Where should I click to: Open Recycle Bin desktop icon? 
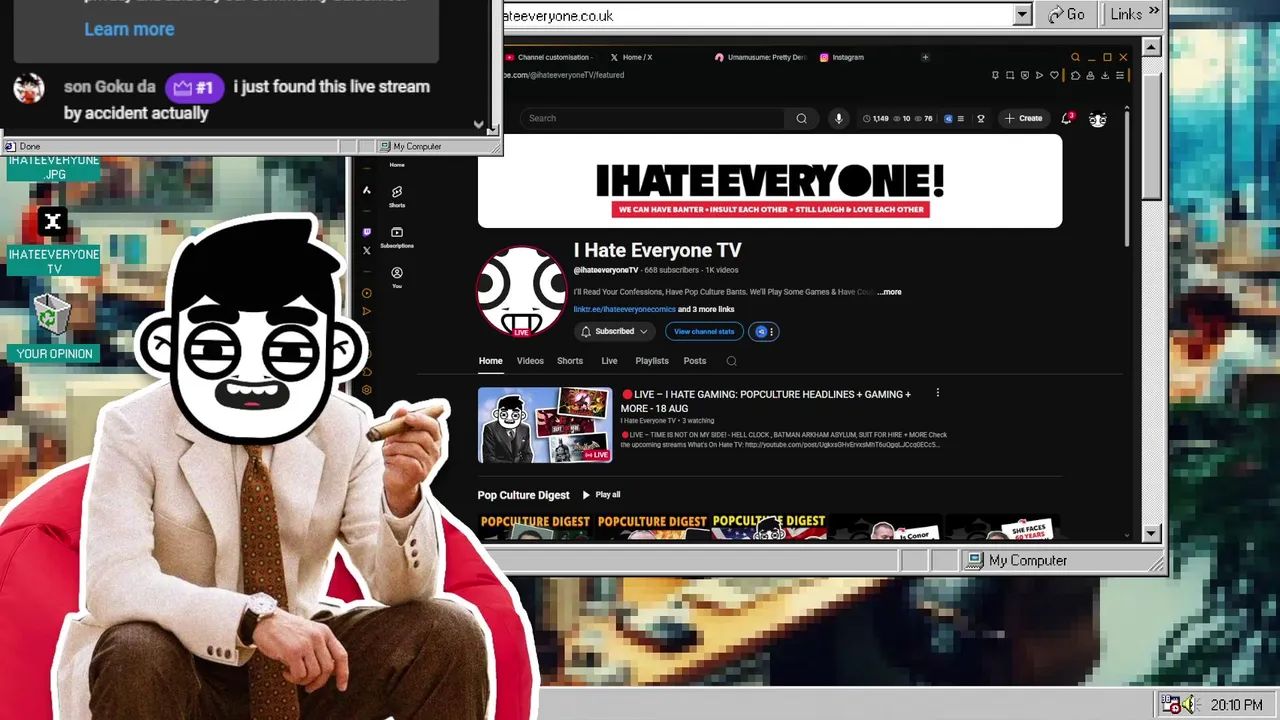53,315
